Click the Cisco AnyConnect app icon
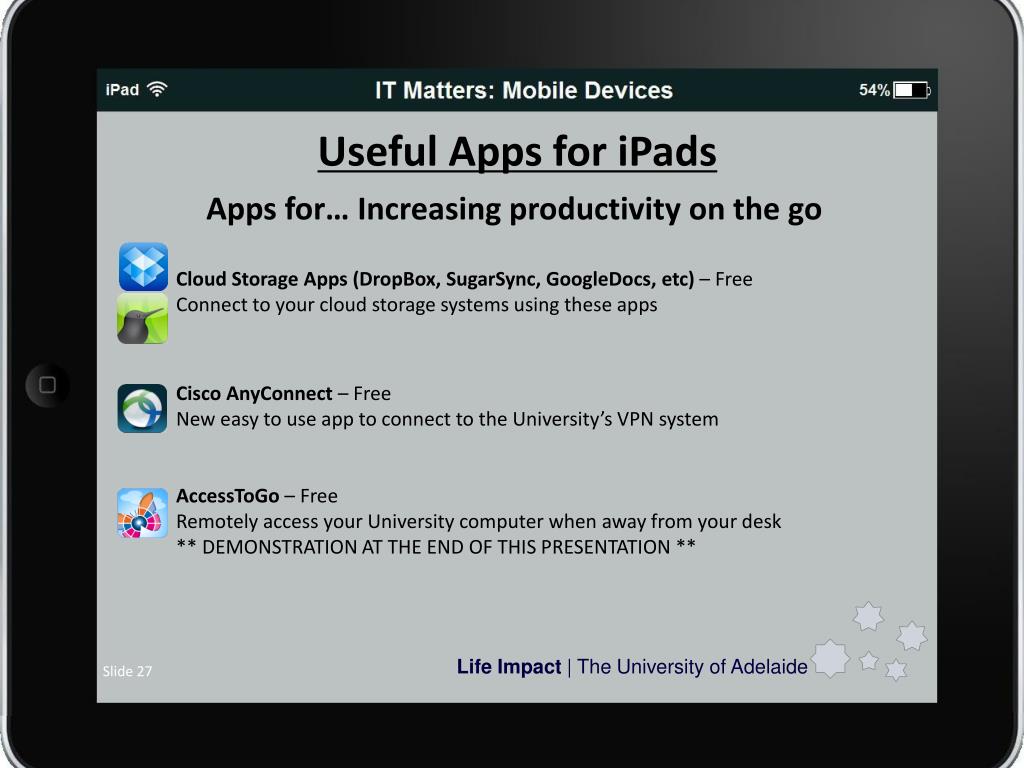The width and height of the screenshot is (1024, 768). point(142,408)
